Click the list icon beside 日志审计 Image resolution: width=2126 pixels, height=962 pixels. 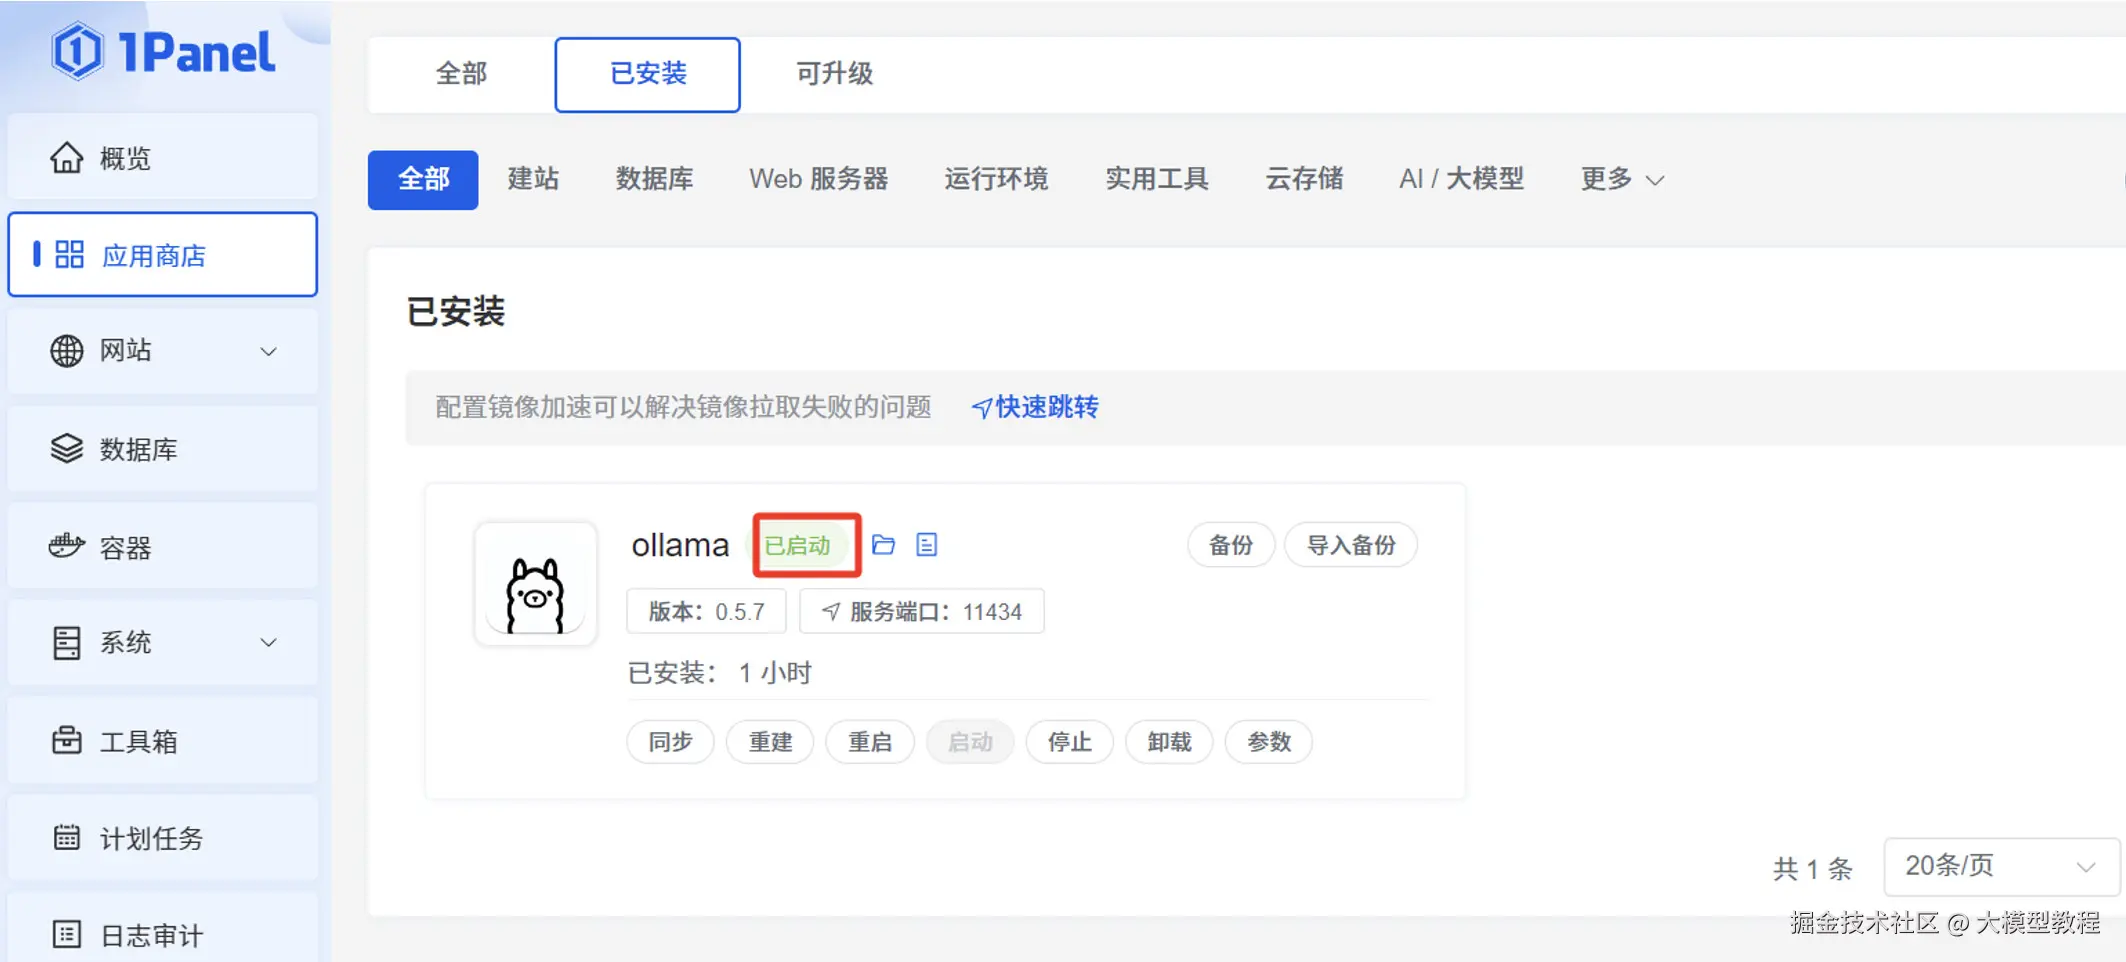(x=67, y=935)
